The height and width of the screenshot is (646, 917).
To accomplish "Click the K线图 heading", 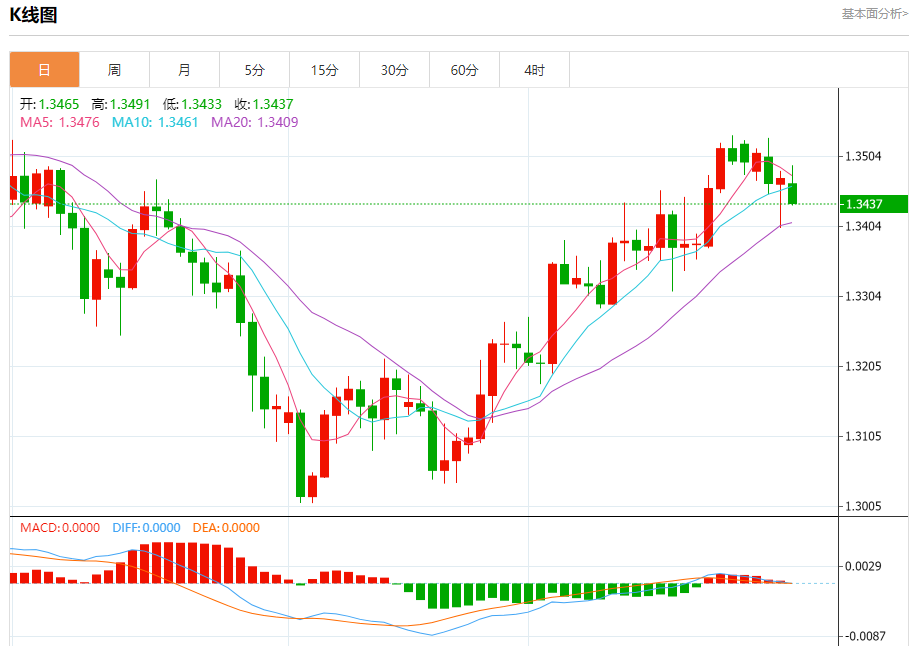I will 34,15.
